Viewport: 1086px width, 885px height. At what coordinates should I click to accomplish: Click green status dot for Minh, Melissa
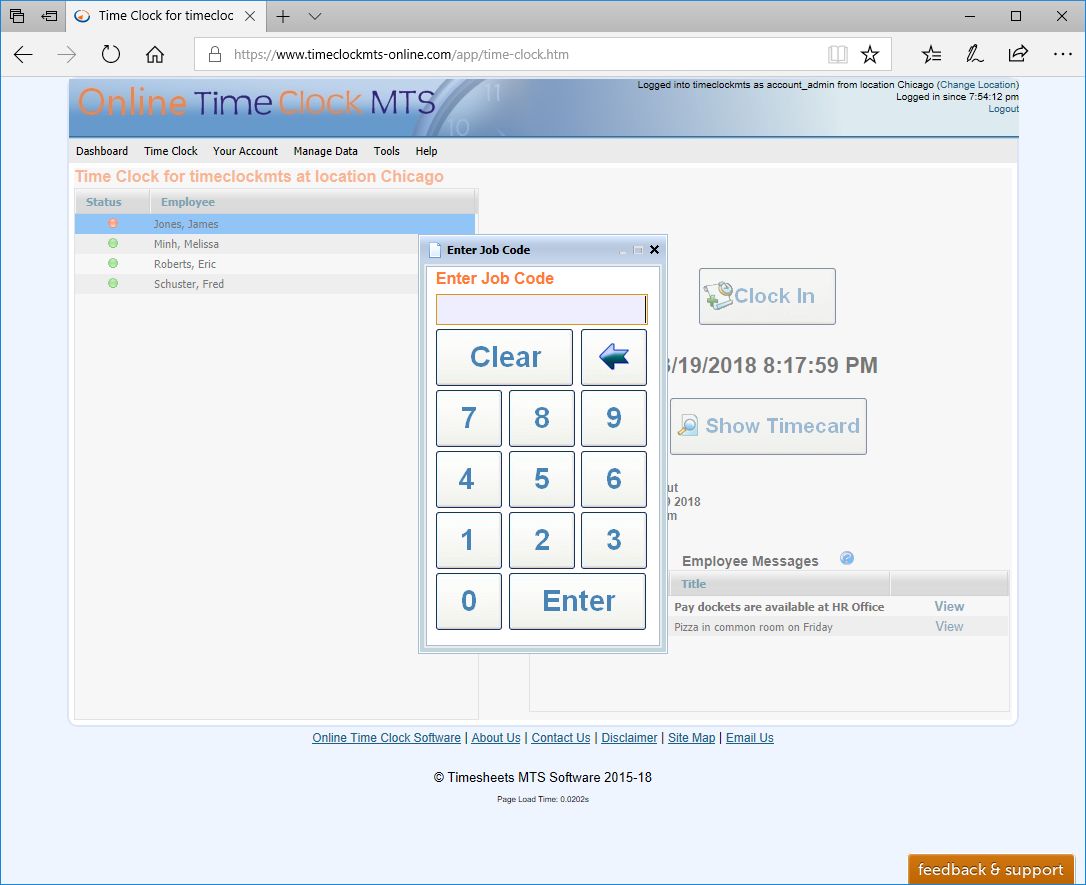pos(113,243)
